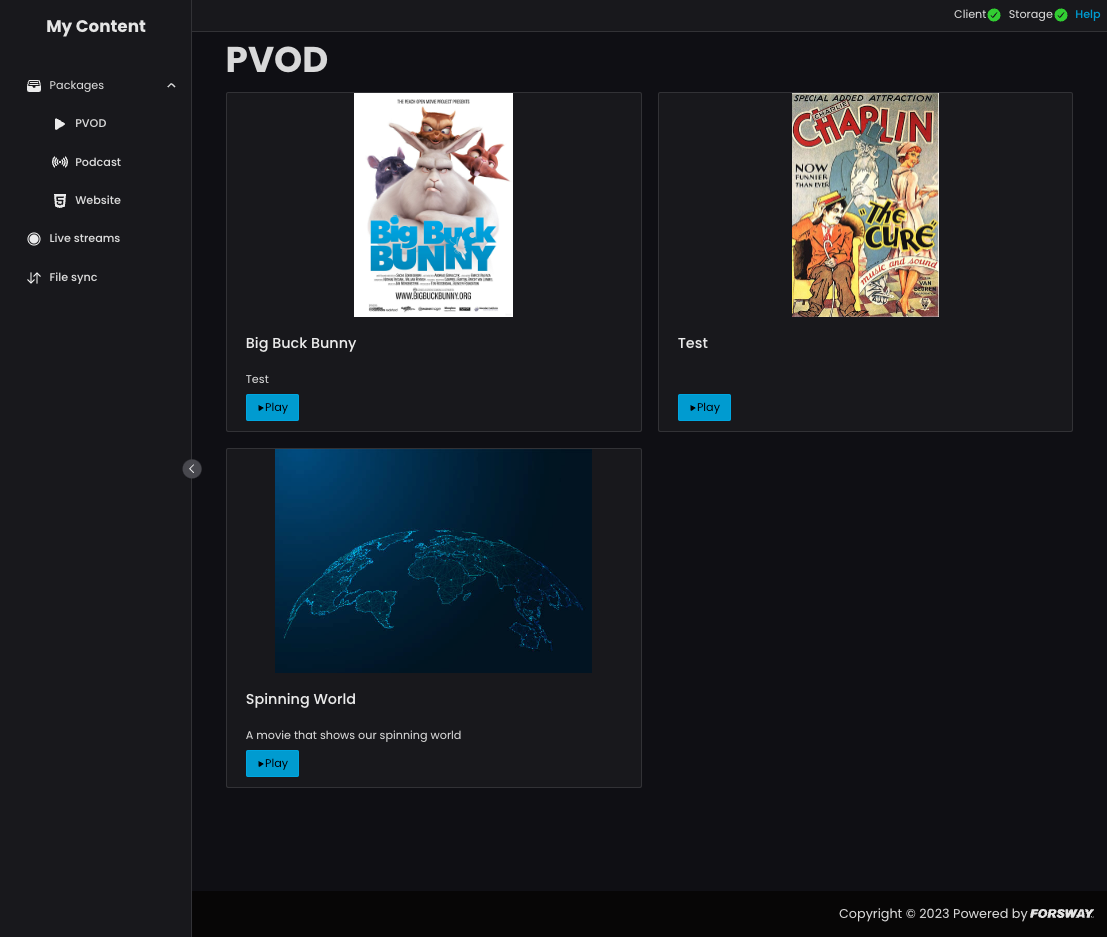Click the Client status green checkmark
1107x937 pixels.
tap(994, 15)
